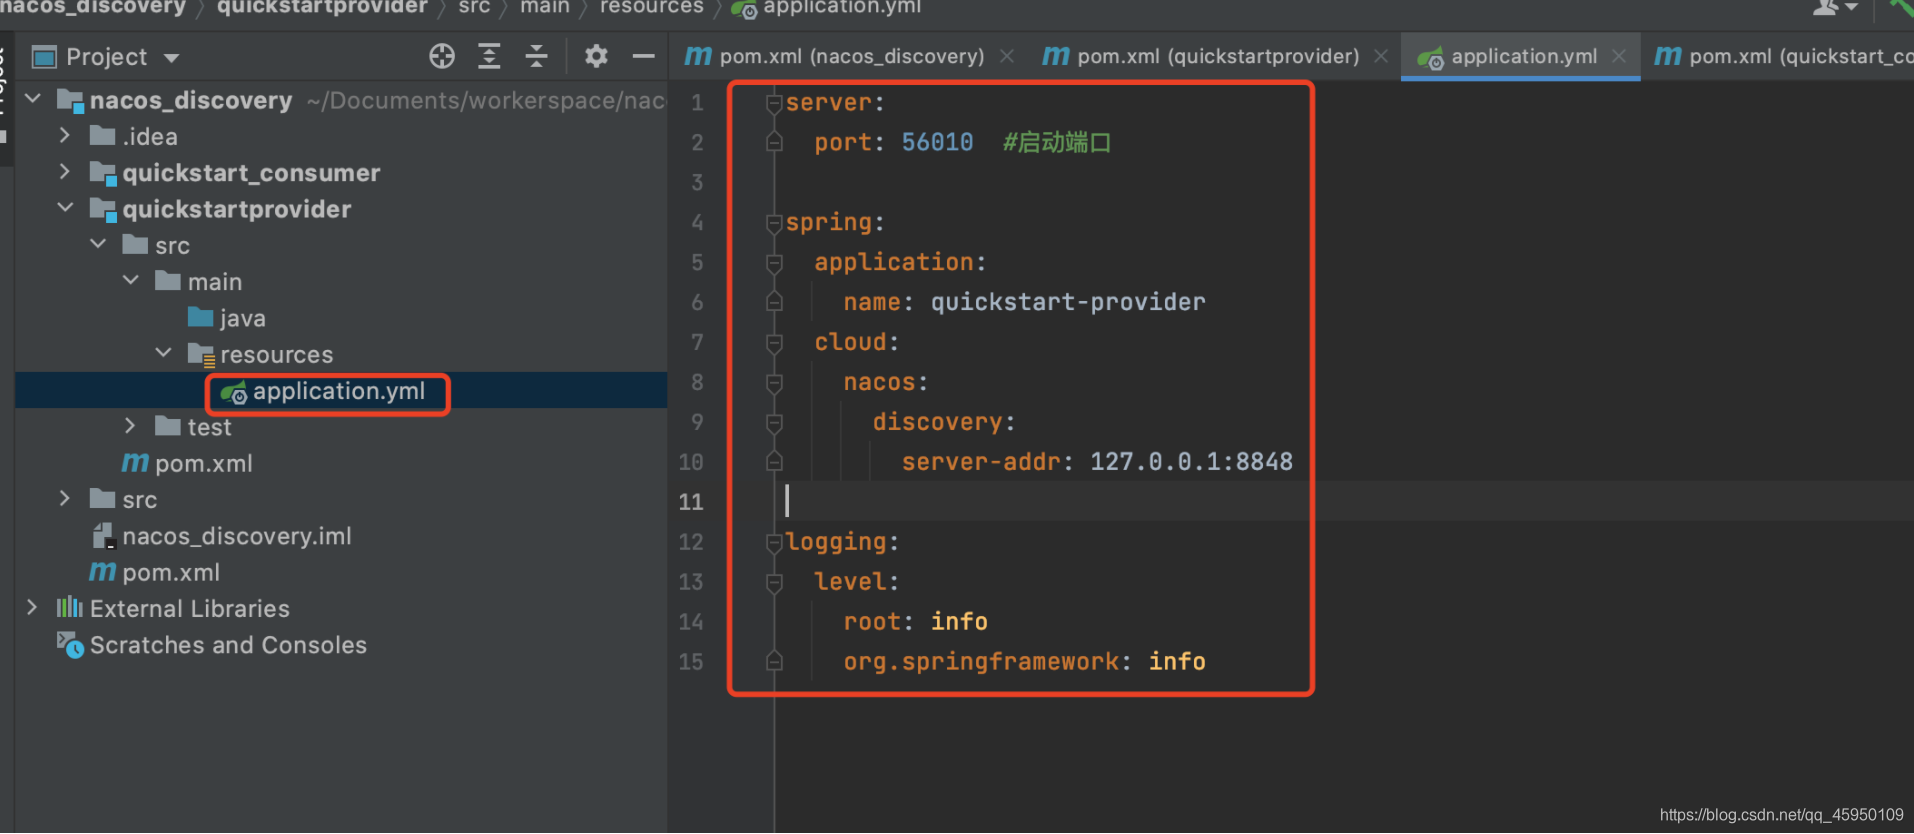This screenshot has height=834, width=1914.
Task: Fold the spring block at line 4
Action: point(774,223)
